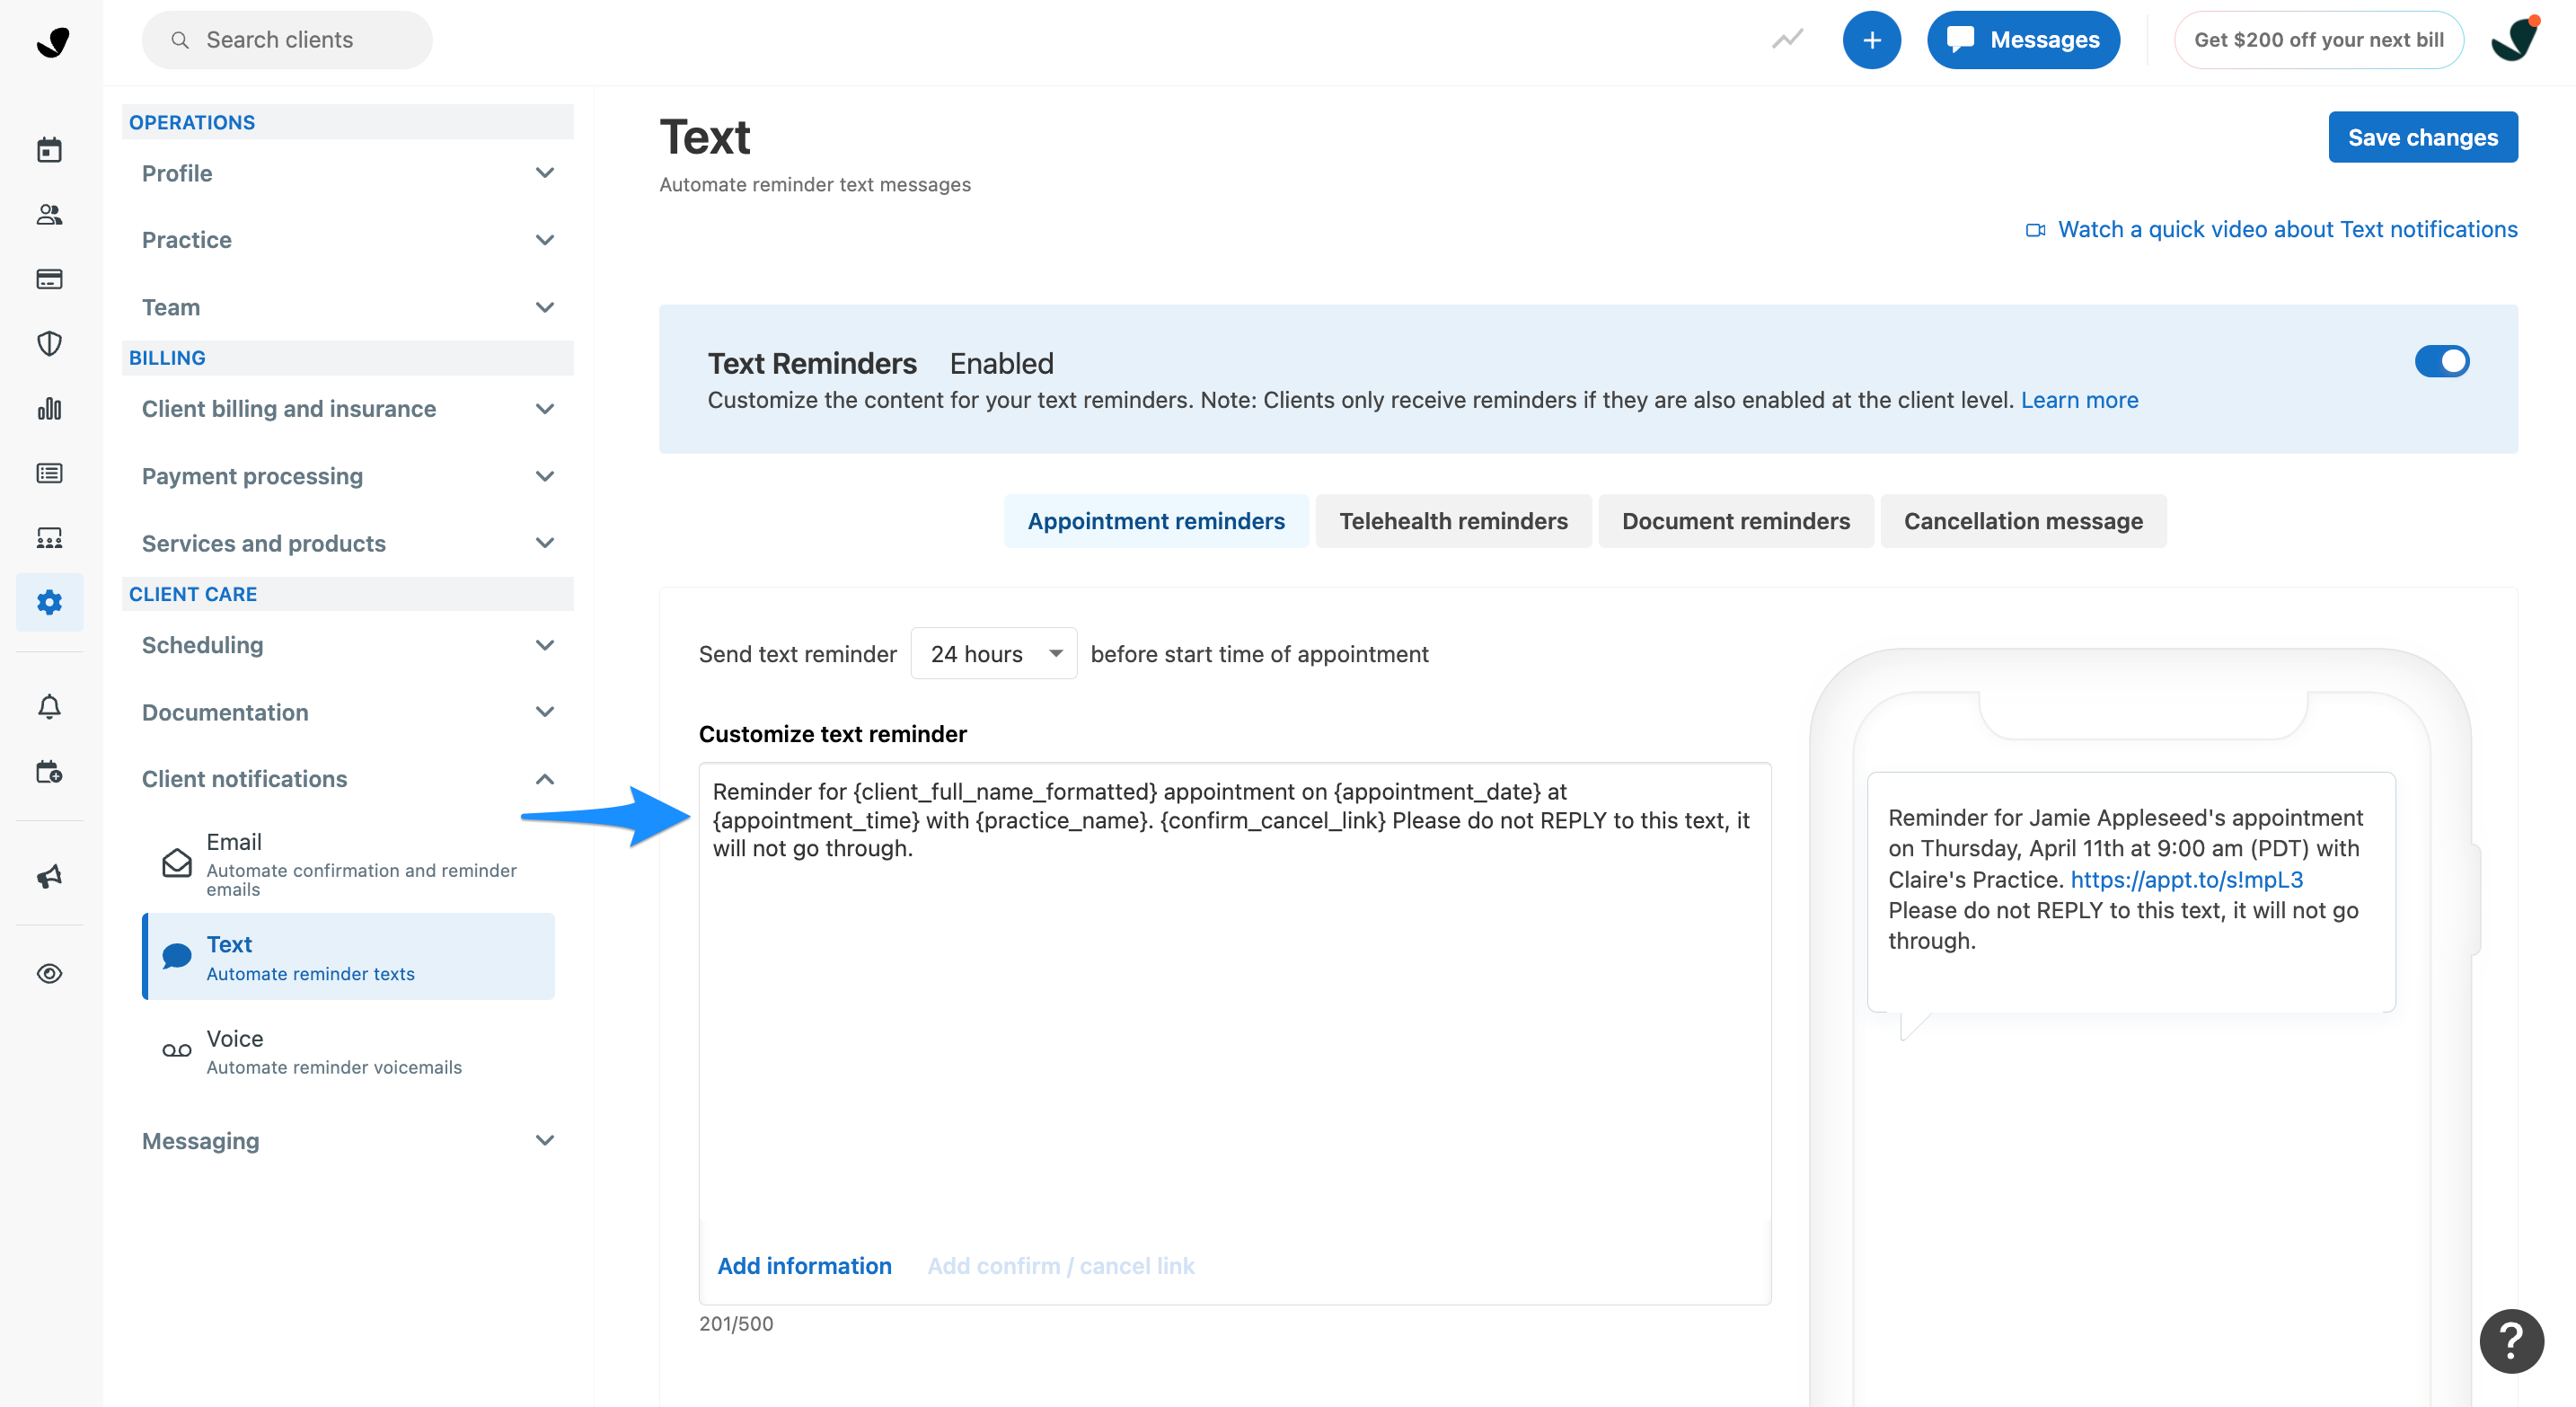2576x1407 pixels.
Task: Click the trend line graph icon in header
Action: pyautogui.click(x=1787, y=40)
